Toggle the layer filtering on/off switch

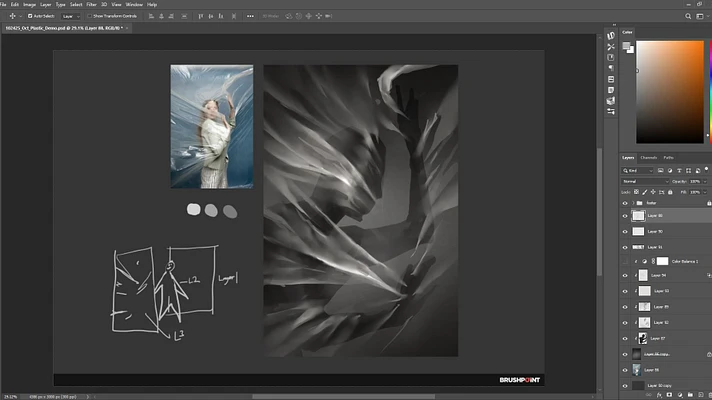706,169
